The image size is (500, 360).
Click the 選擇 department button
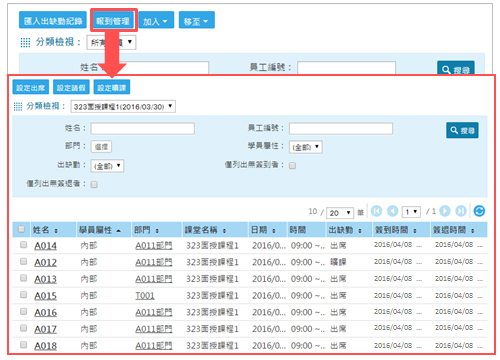[101, 147]
